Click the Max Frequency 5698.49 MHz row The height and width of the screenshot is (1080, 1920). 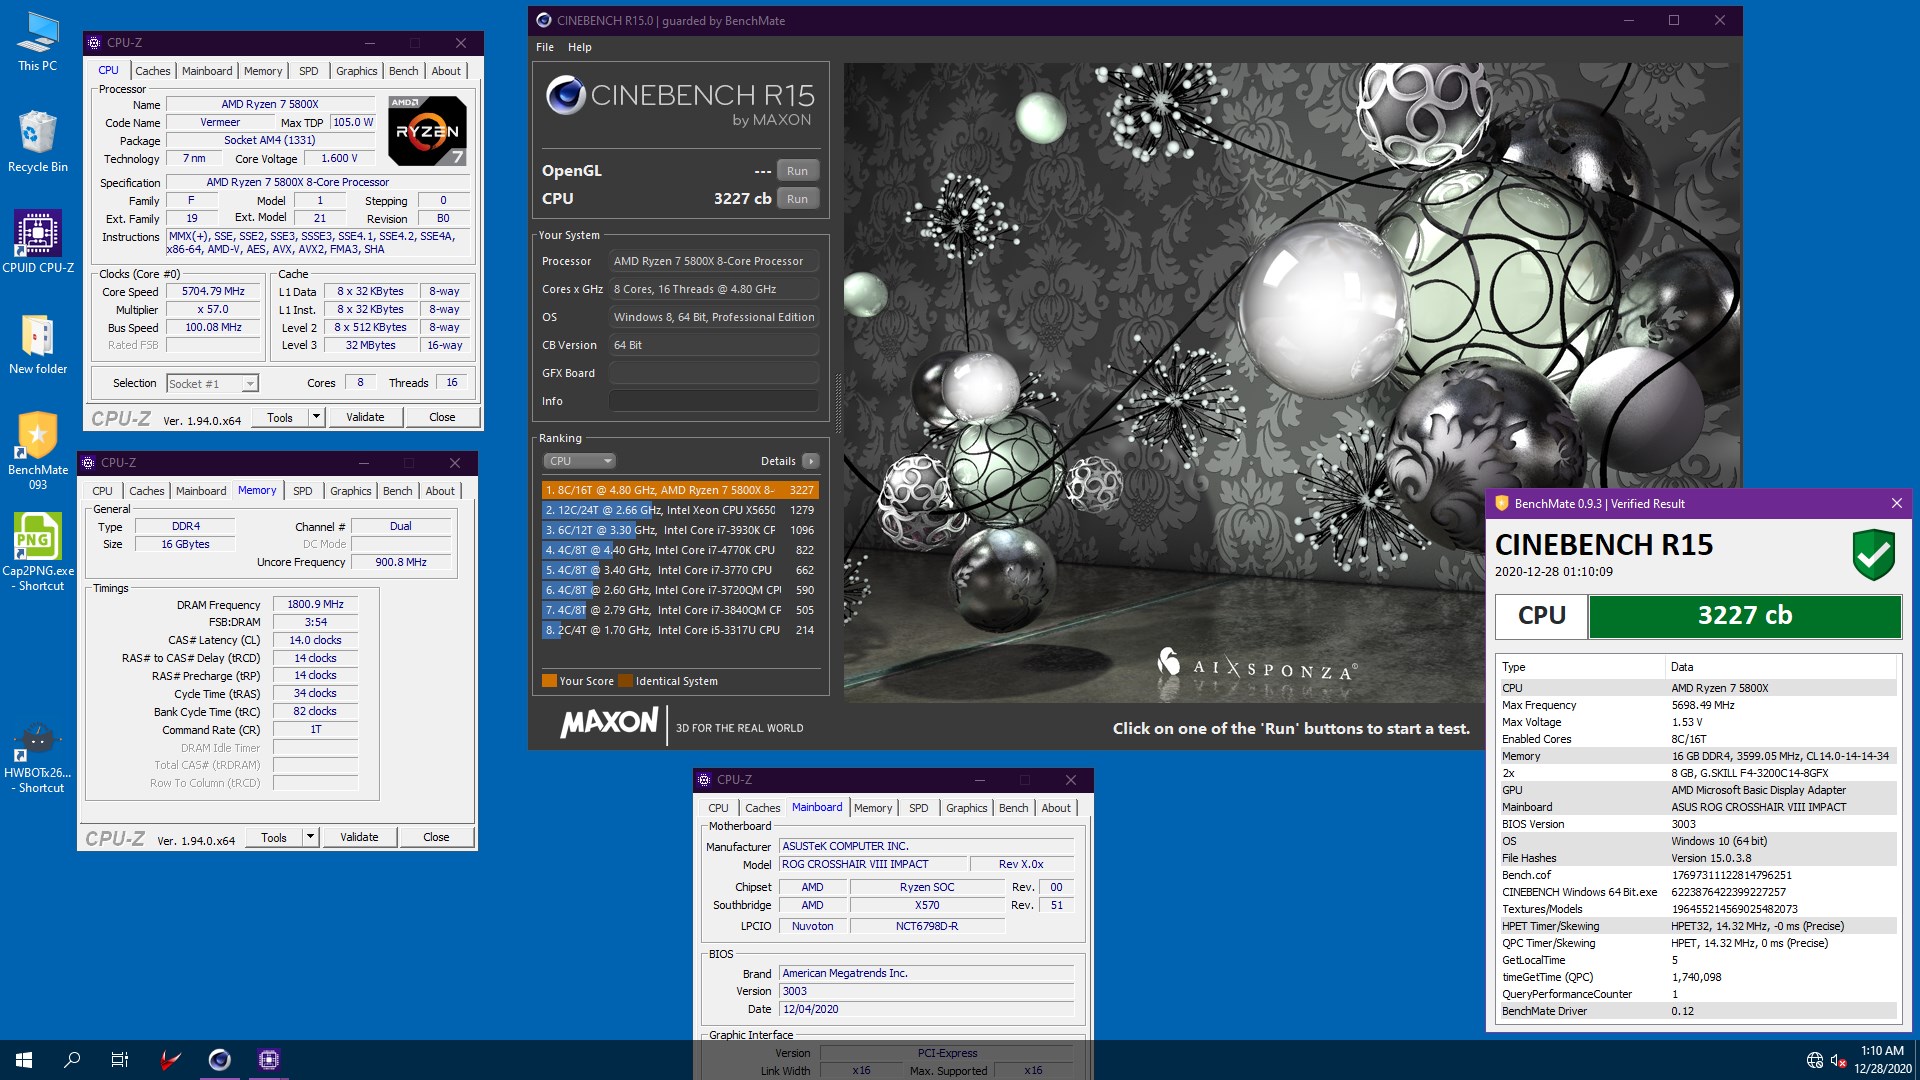pyautogui.click(x=1697, y=705)
